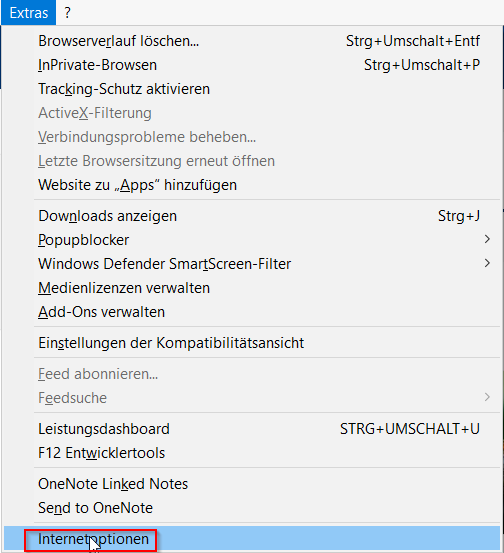Image resolution: width=504 pixels, height=553 pixels.
Task: Click Windows Defender SmartScreen-Filter entry
Action: pos(252,264)
